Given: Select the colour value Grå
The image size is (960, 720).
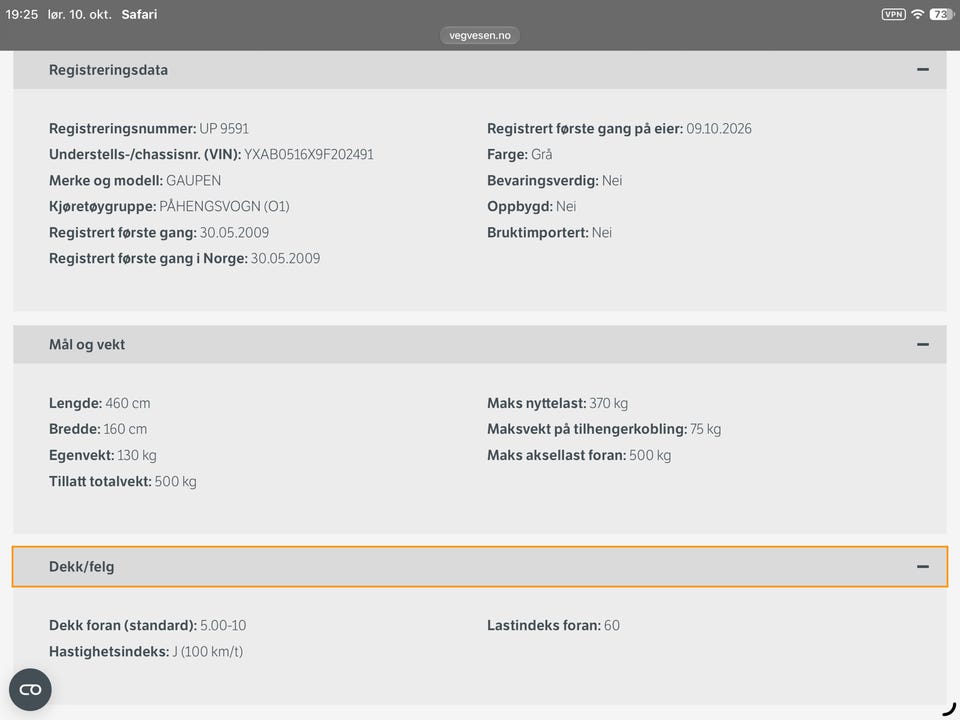Looking at the screenshot, I should (542, 154).
